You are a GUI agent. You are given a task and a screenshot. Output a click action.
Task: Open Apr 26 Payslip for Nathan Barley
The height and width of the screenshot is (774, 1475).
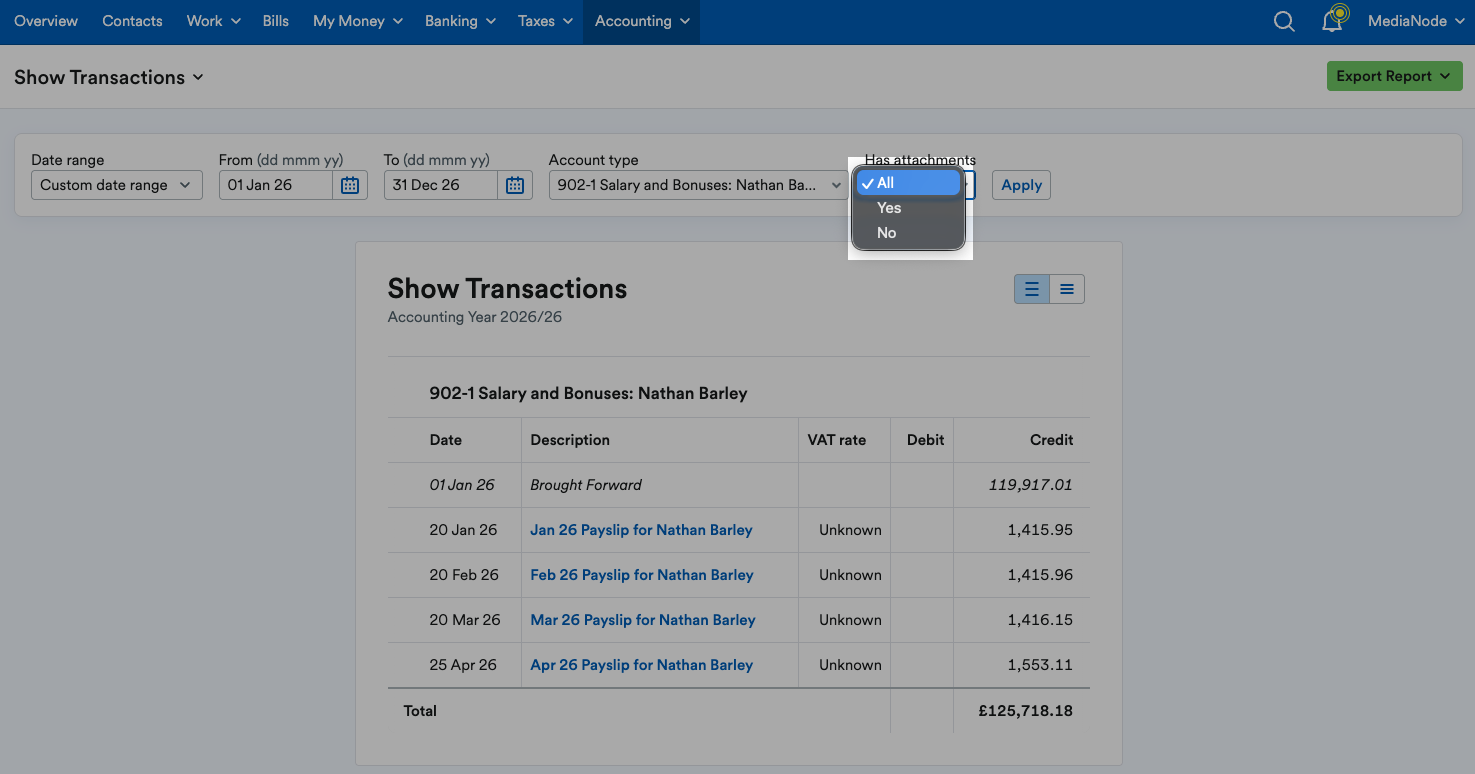pyautogui.click(x=641, y=665)
